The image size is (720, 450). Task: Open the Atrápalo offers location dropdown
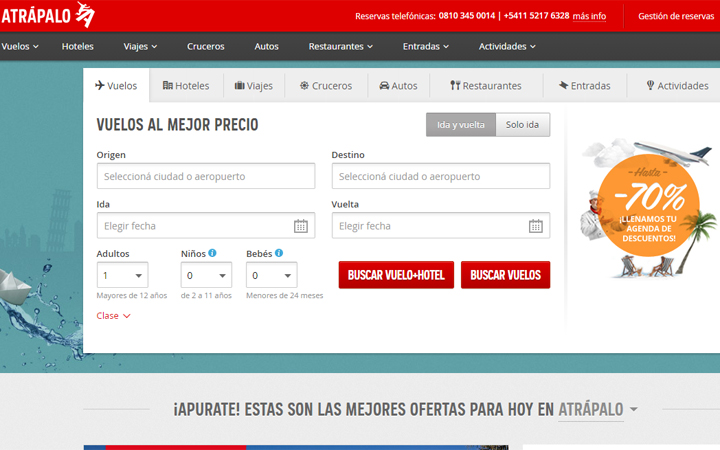598,409
